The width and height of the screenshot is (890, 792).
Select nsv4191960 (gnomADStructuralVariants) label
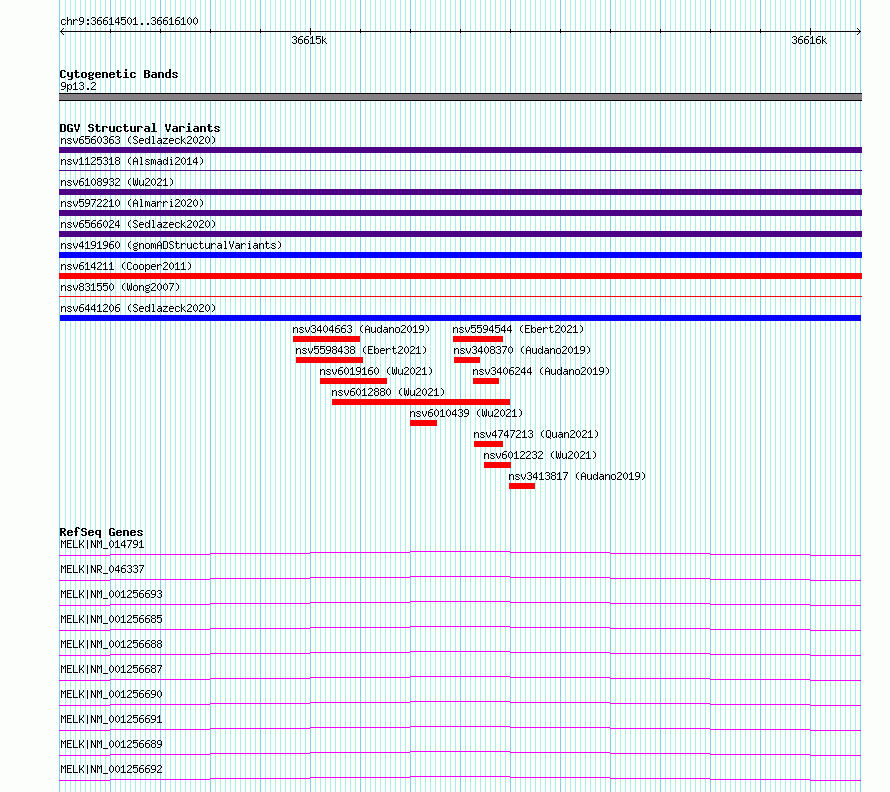click(x=171, y=245)
